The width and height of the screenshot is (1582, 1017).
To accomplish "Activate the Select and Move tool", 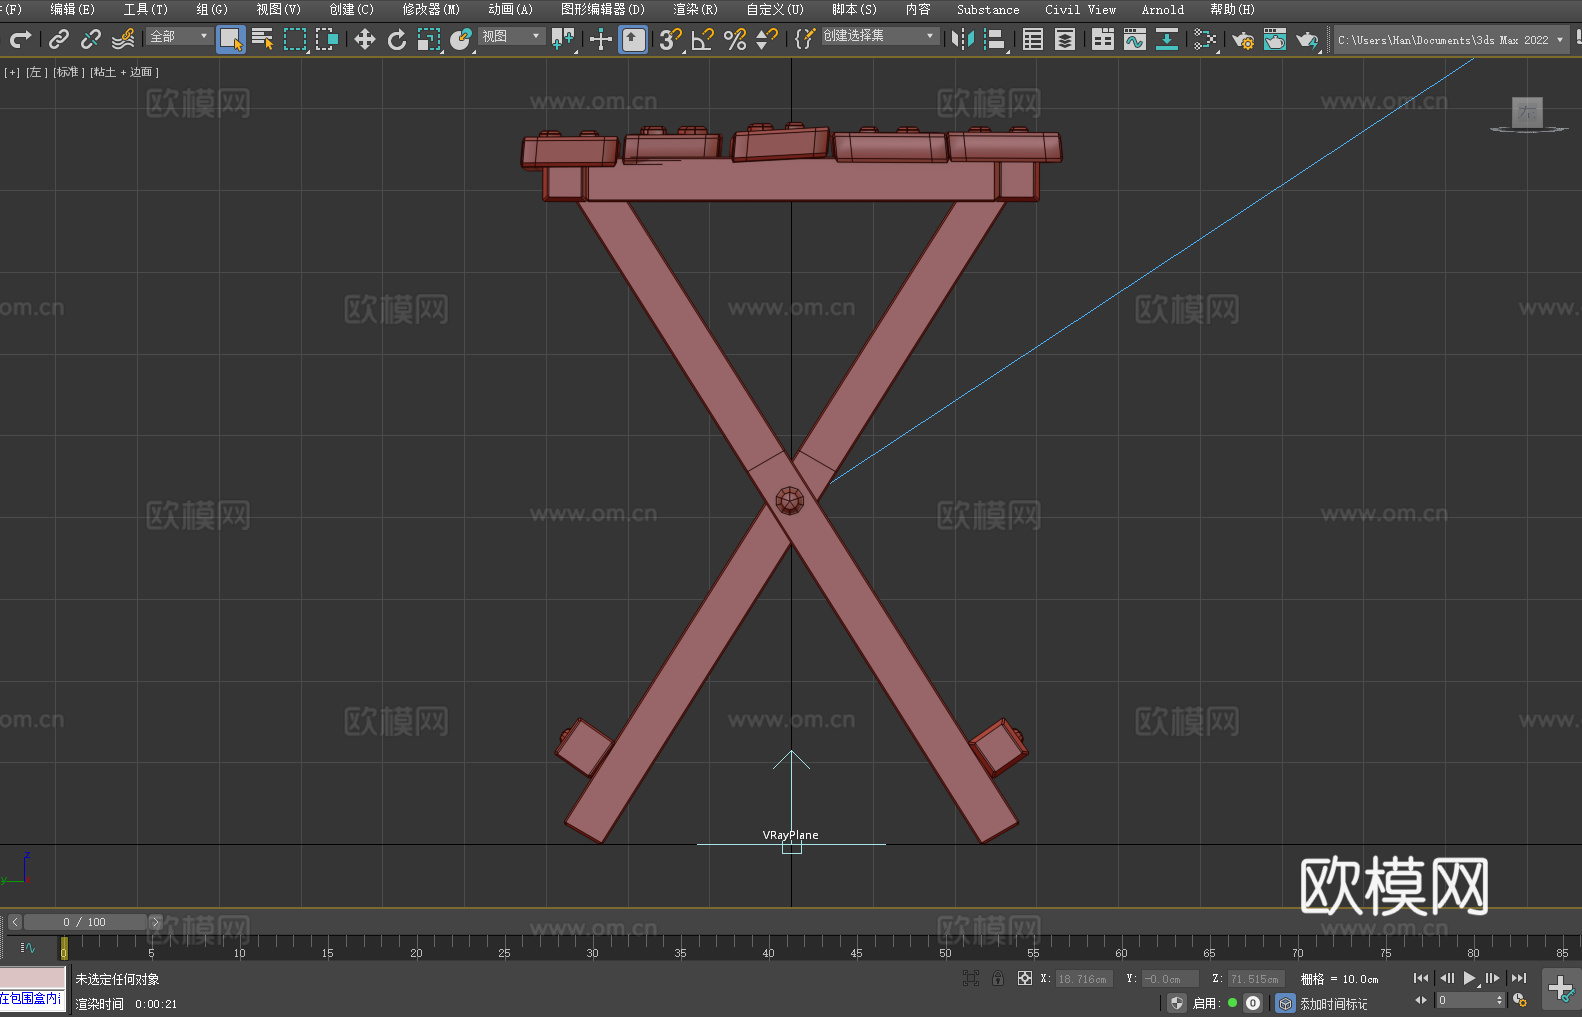I will [x=365, y=39].
